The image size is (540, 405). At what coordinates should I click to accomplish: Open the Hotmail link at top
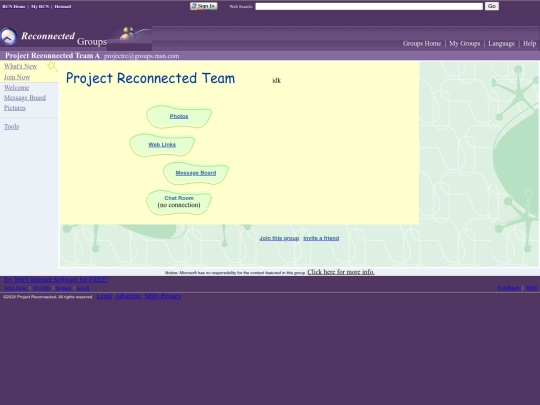[63, 7]
